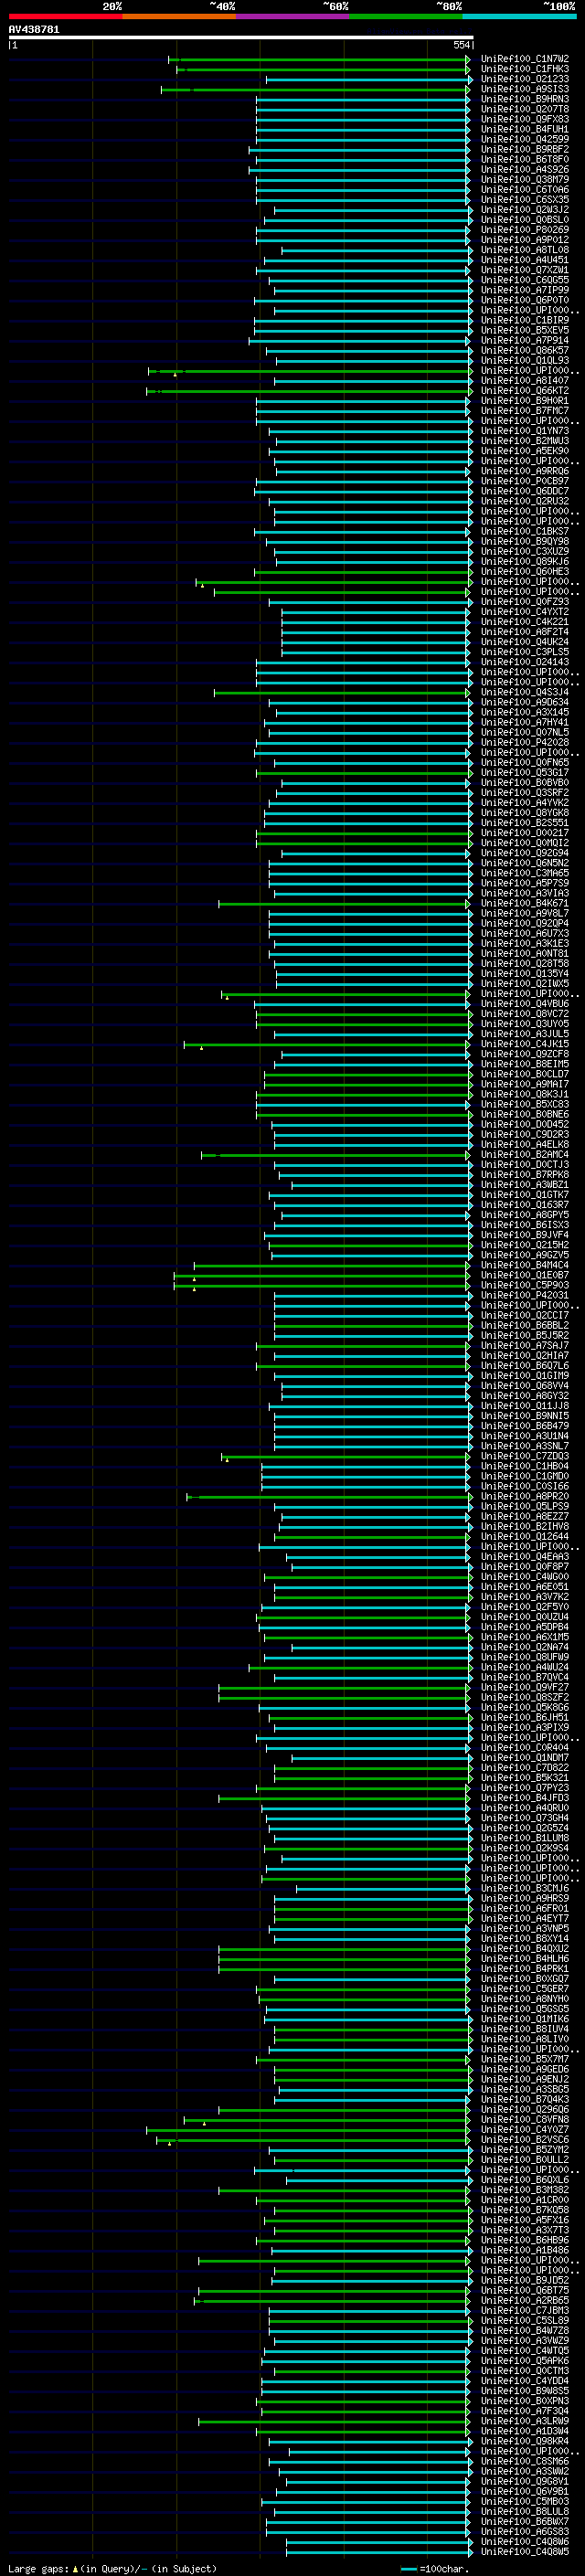Select the UniRef100_C4Q8W6 label
Screen dimensions: 585x2576
(x=524, y=2541)
